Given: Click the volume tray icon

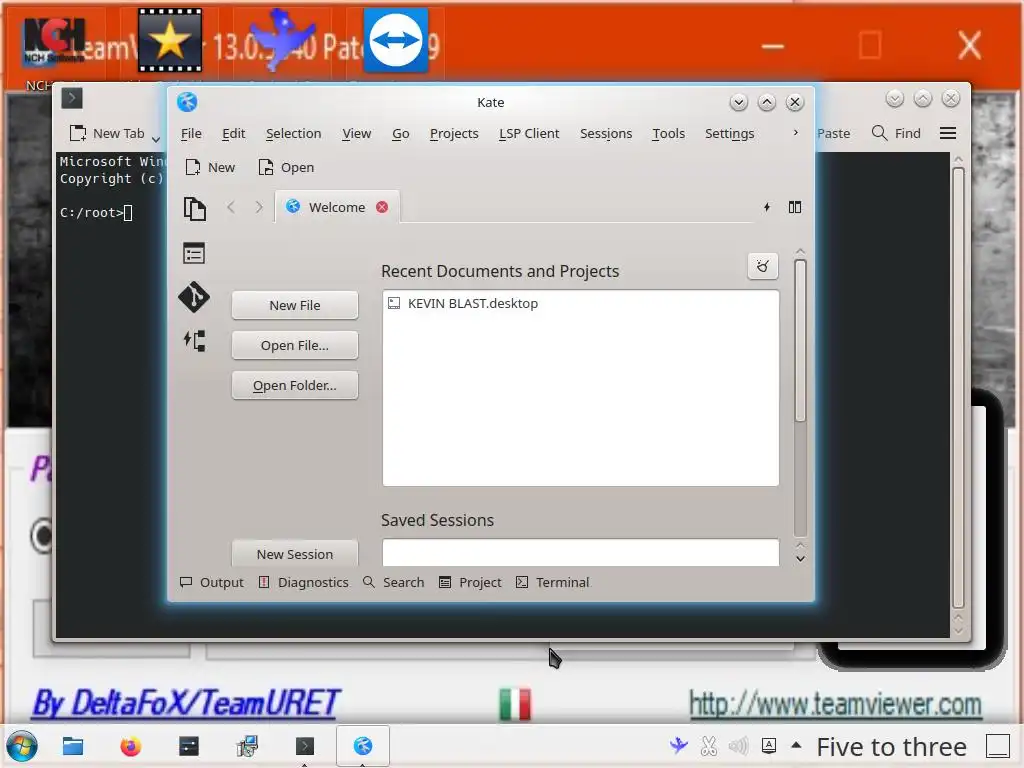Looking at the screenshot, I should (x=739, y=746).
